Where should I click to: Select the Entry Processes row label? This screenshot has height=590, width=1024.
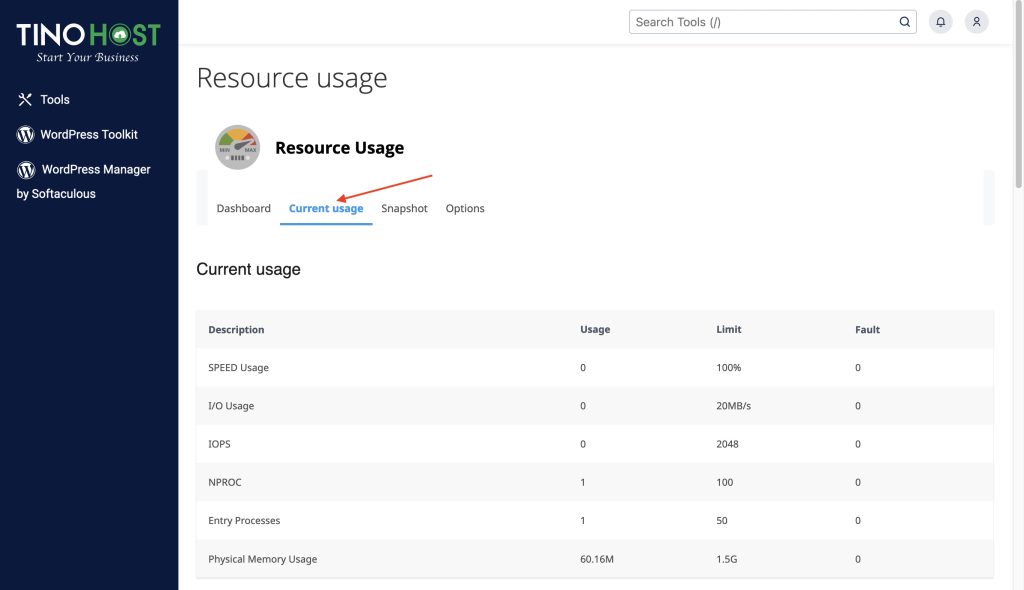[x=244, y=521]
